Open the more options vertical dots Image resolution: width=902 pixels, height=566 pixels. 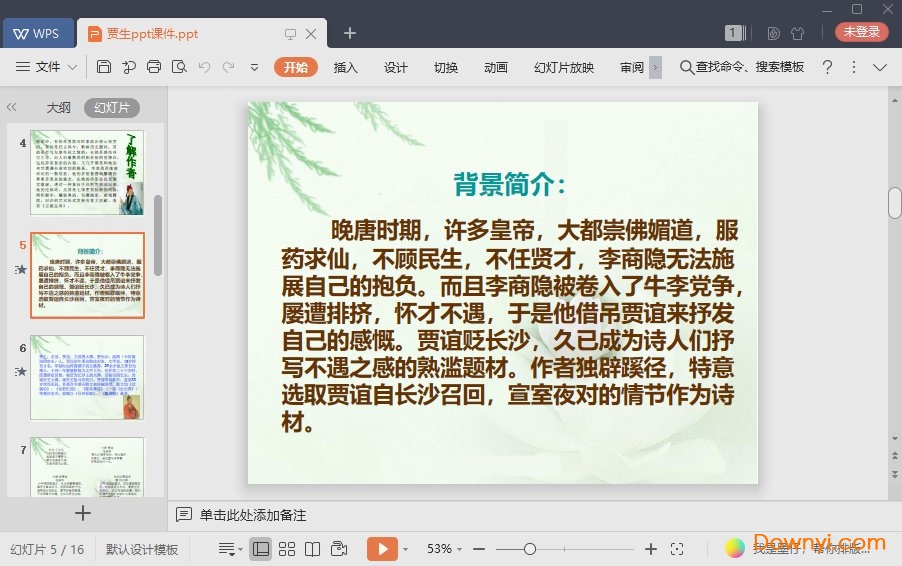[x=854, y=67]
